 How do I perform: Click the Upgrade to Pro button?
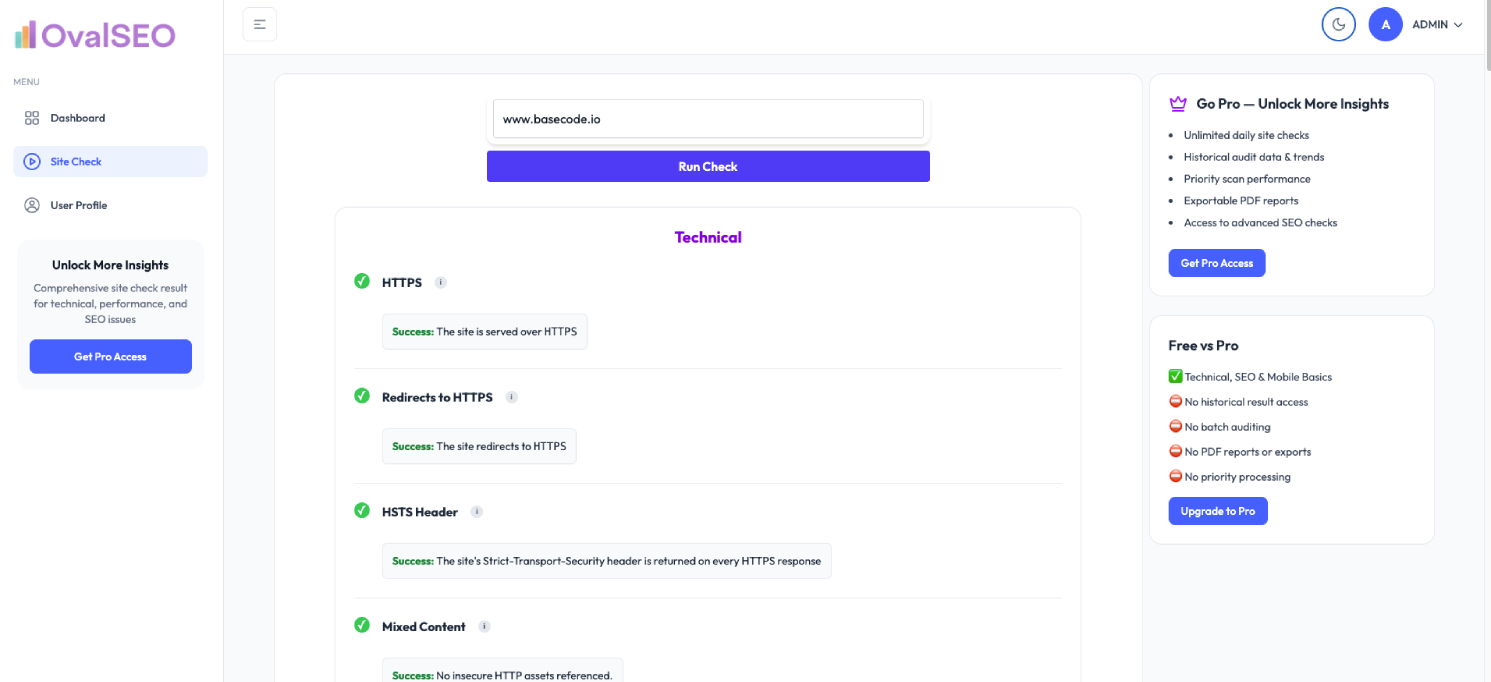[x=1218, y=511]
